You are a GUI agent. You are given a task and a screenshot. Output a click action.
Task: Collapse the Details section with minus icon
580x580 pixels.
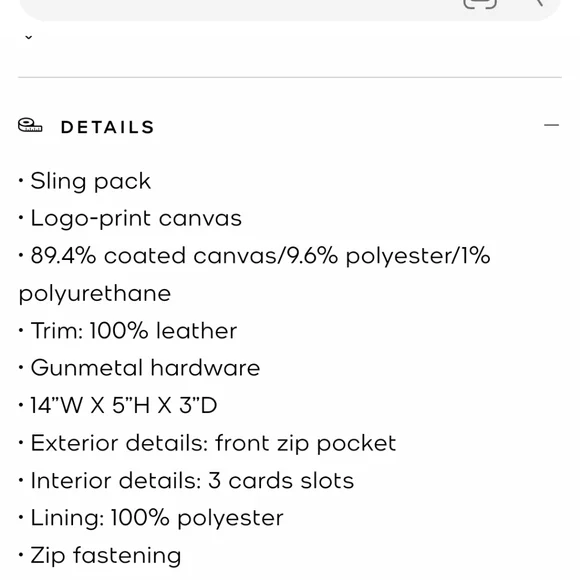tap(551, 125)
